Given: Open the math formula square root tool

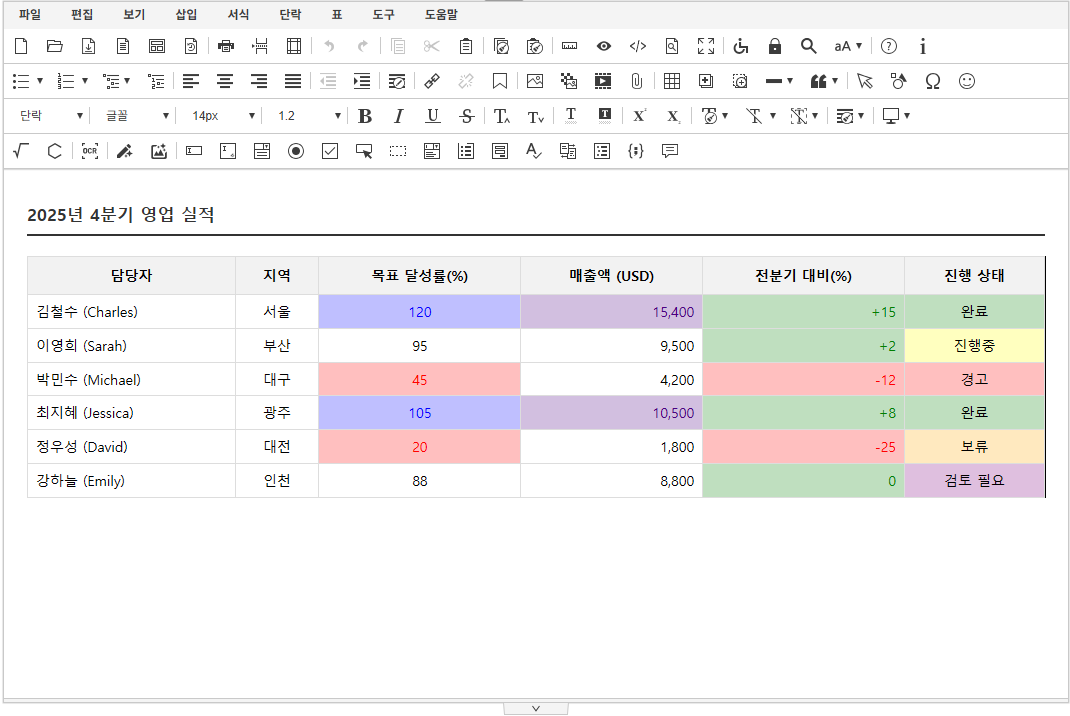Looking at the screenshot, I should coord(21,151).
